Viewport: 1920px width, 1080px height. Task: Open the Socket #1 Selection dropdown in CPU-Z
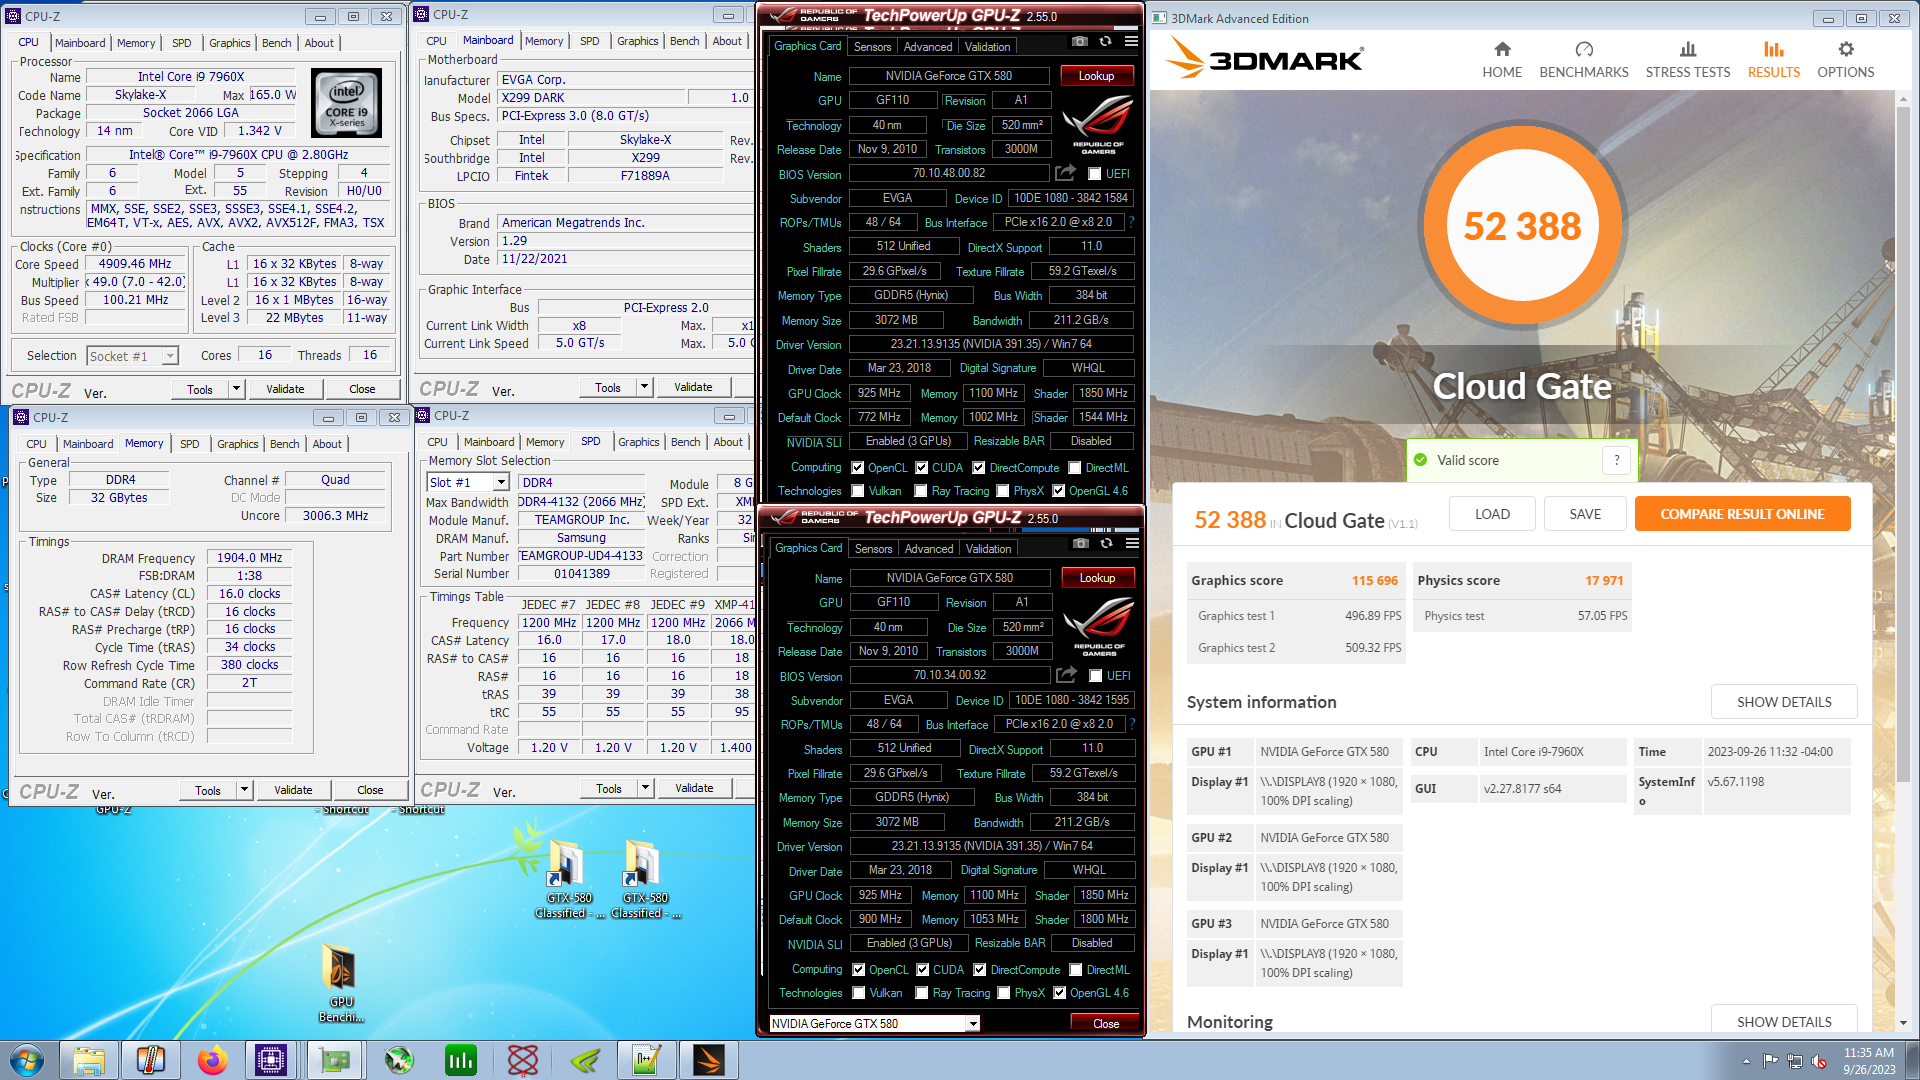tap(132, 356)
